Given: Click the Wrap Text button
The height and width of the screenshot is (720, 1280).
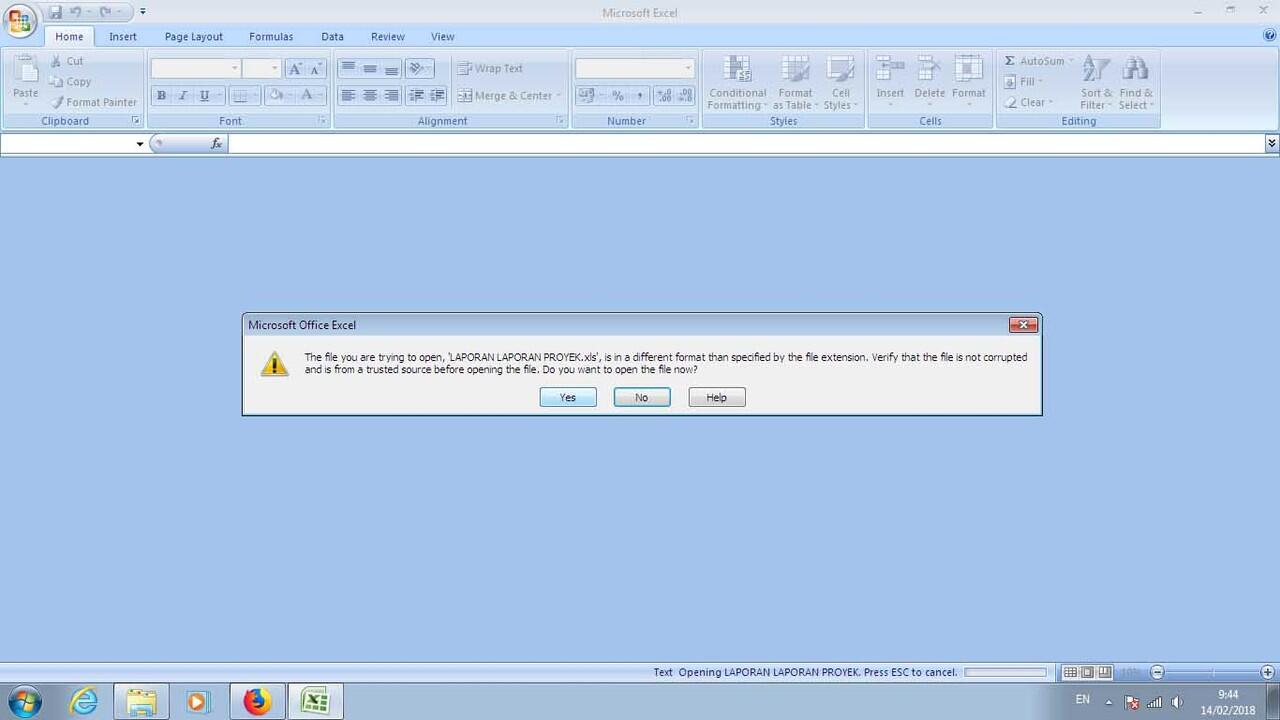Looking at the screenshot, I should click(x=491, y=68).
